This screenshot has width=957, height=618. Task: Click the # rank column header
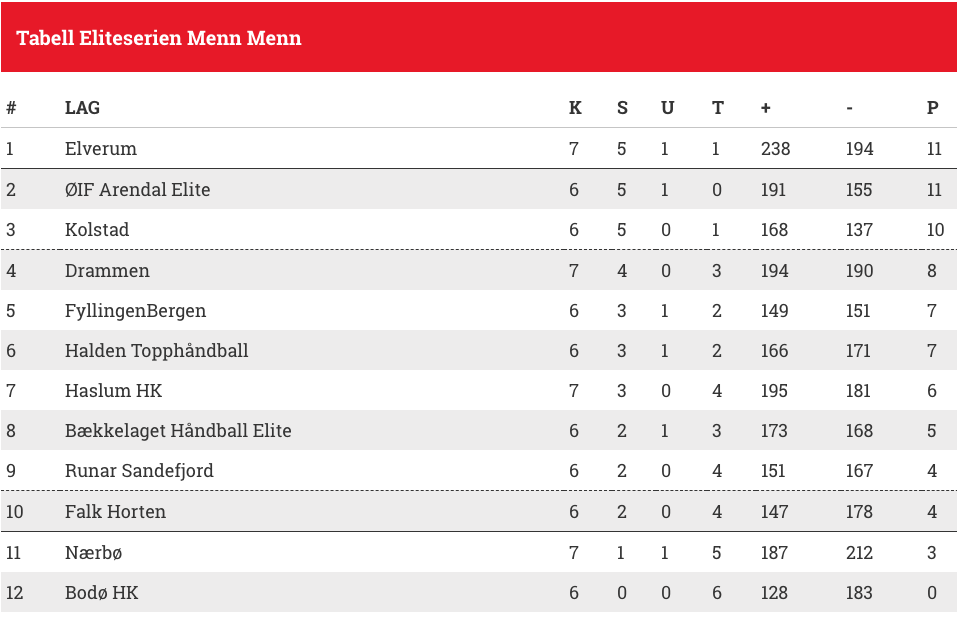(11, 108)
